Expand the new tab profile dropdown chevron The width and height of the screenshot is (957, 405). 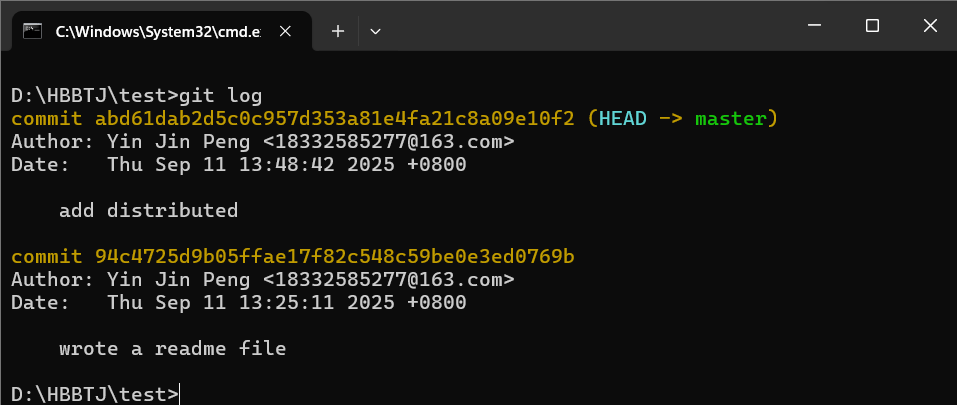coord(376,31)
